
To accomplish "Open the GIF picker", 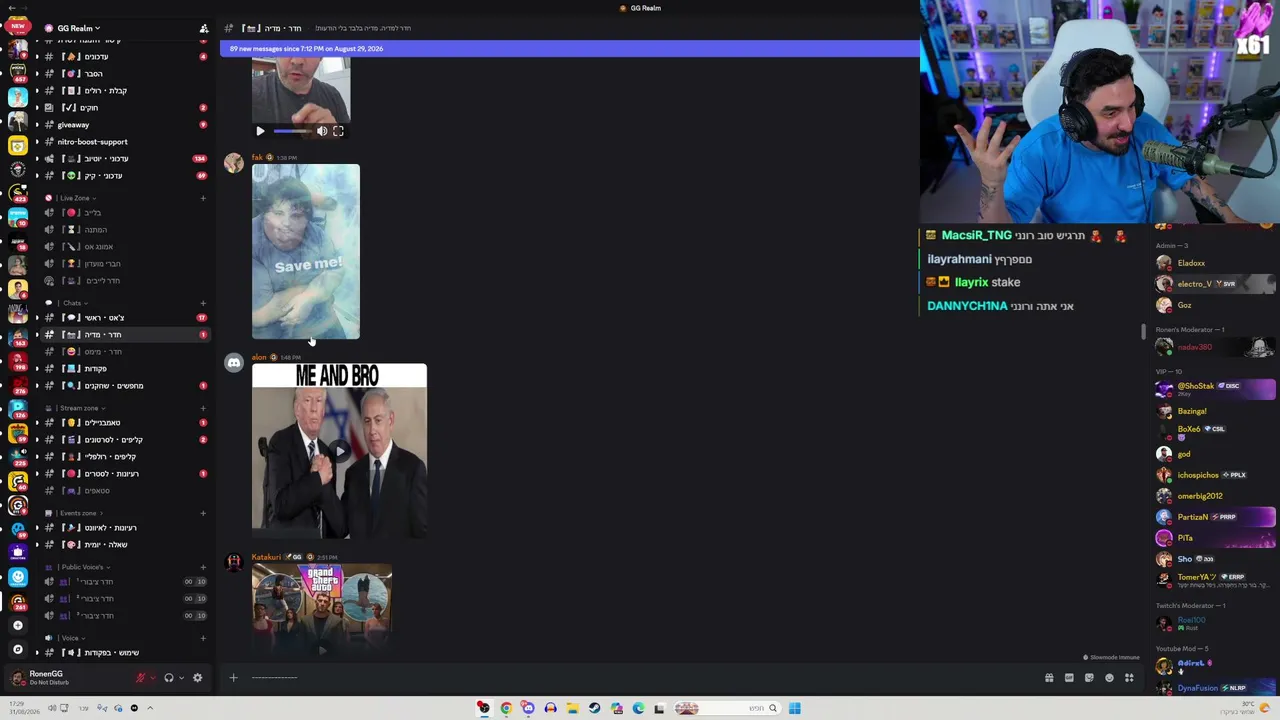I will click(x=1069, y=678).
